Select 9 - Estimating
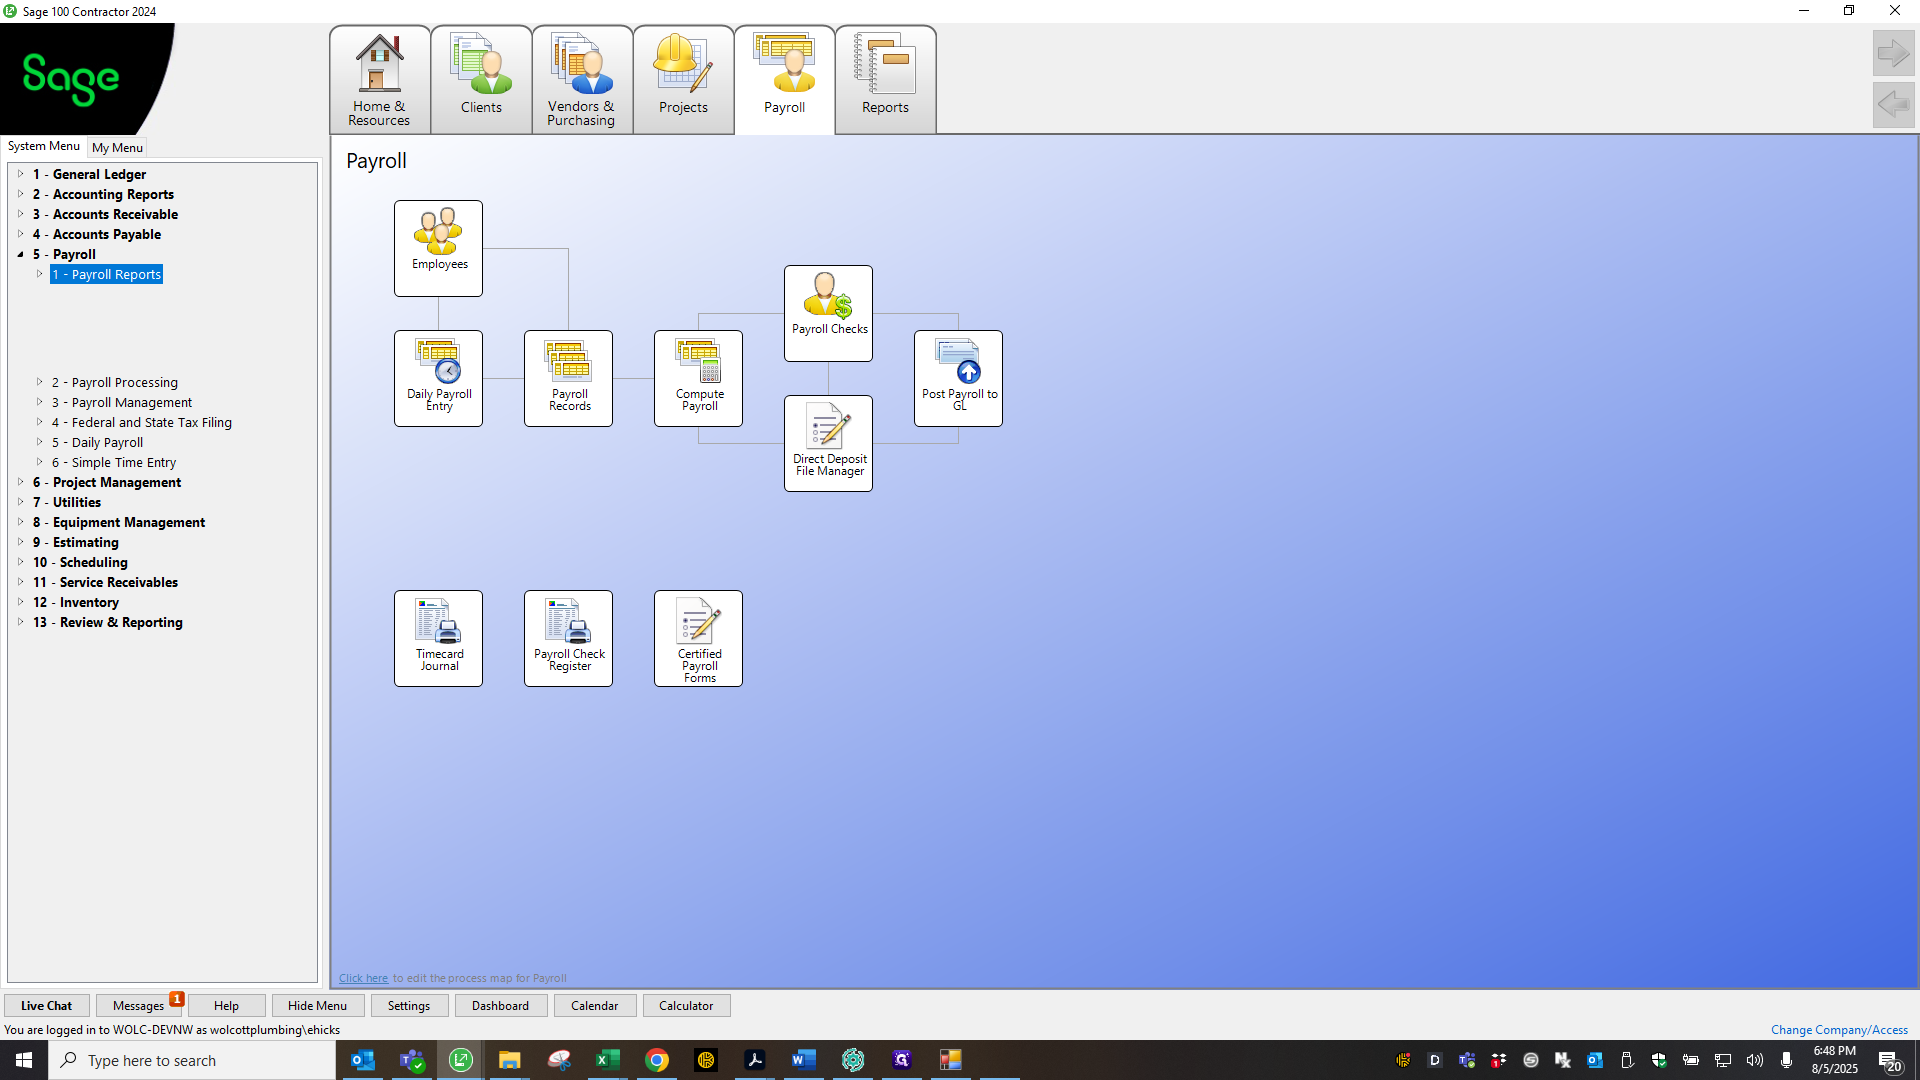Viewport: 1920px width, 1080px height. (76, 542)
